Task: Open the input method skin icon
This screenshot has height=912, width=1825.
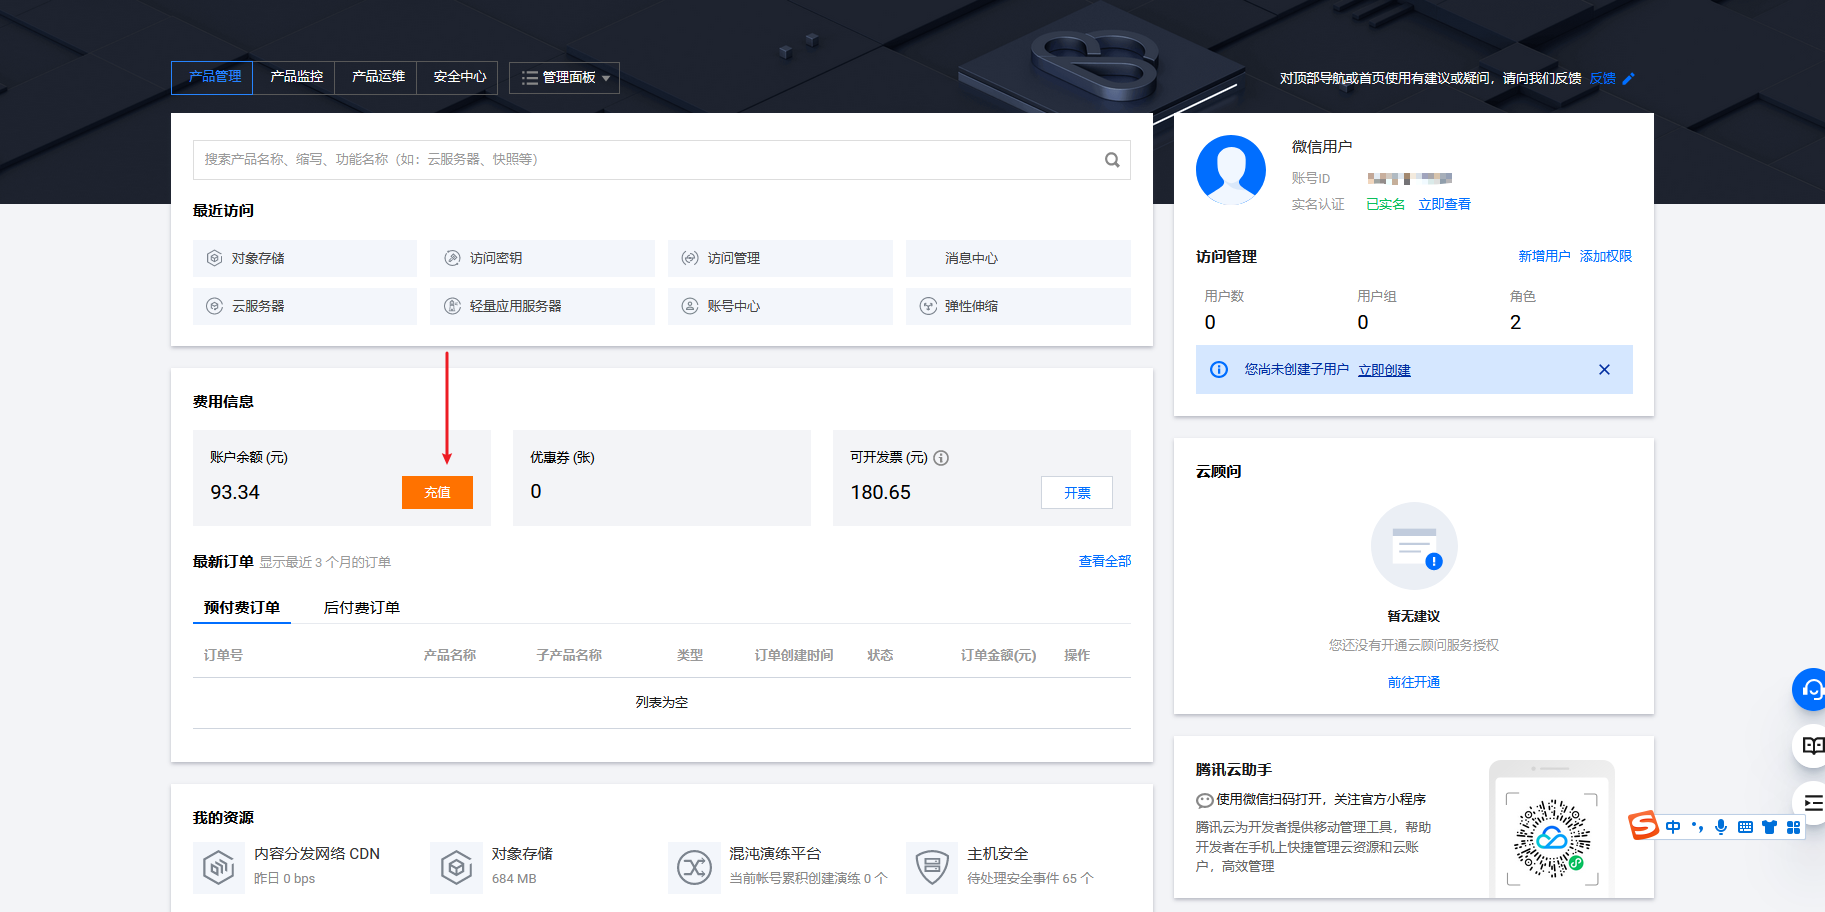Action: (1769, 827)
